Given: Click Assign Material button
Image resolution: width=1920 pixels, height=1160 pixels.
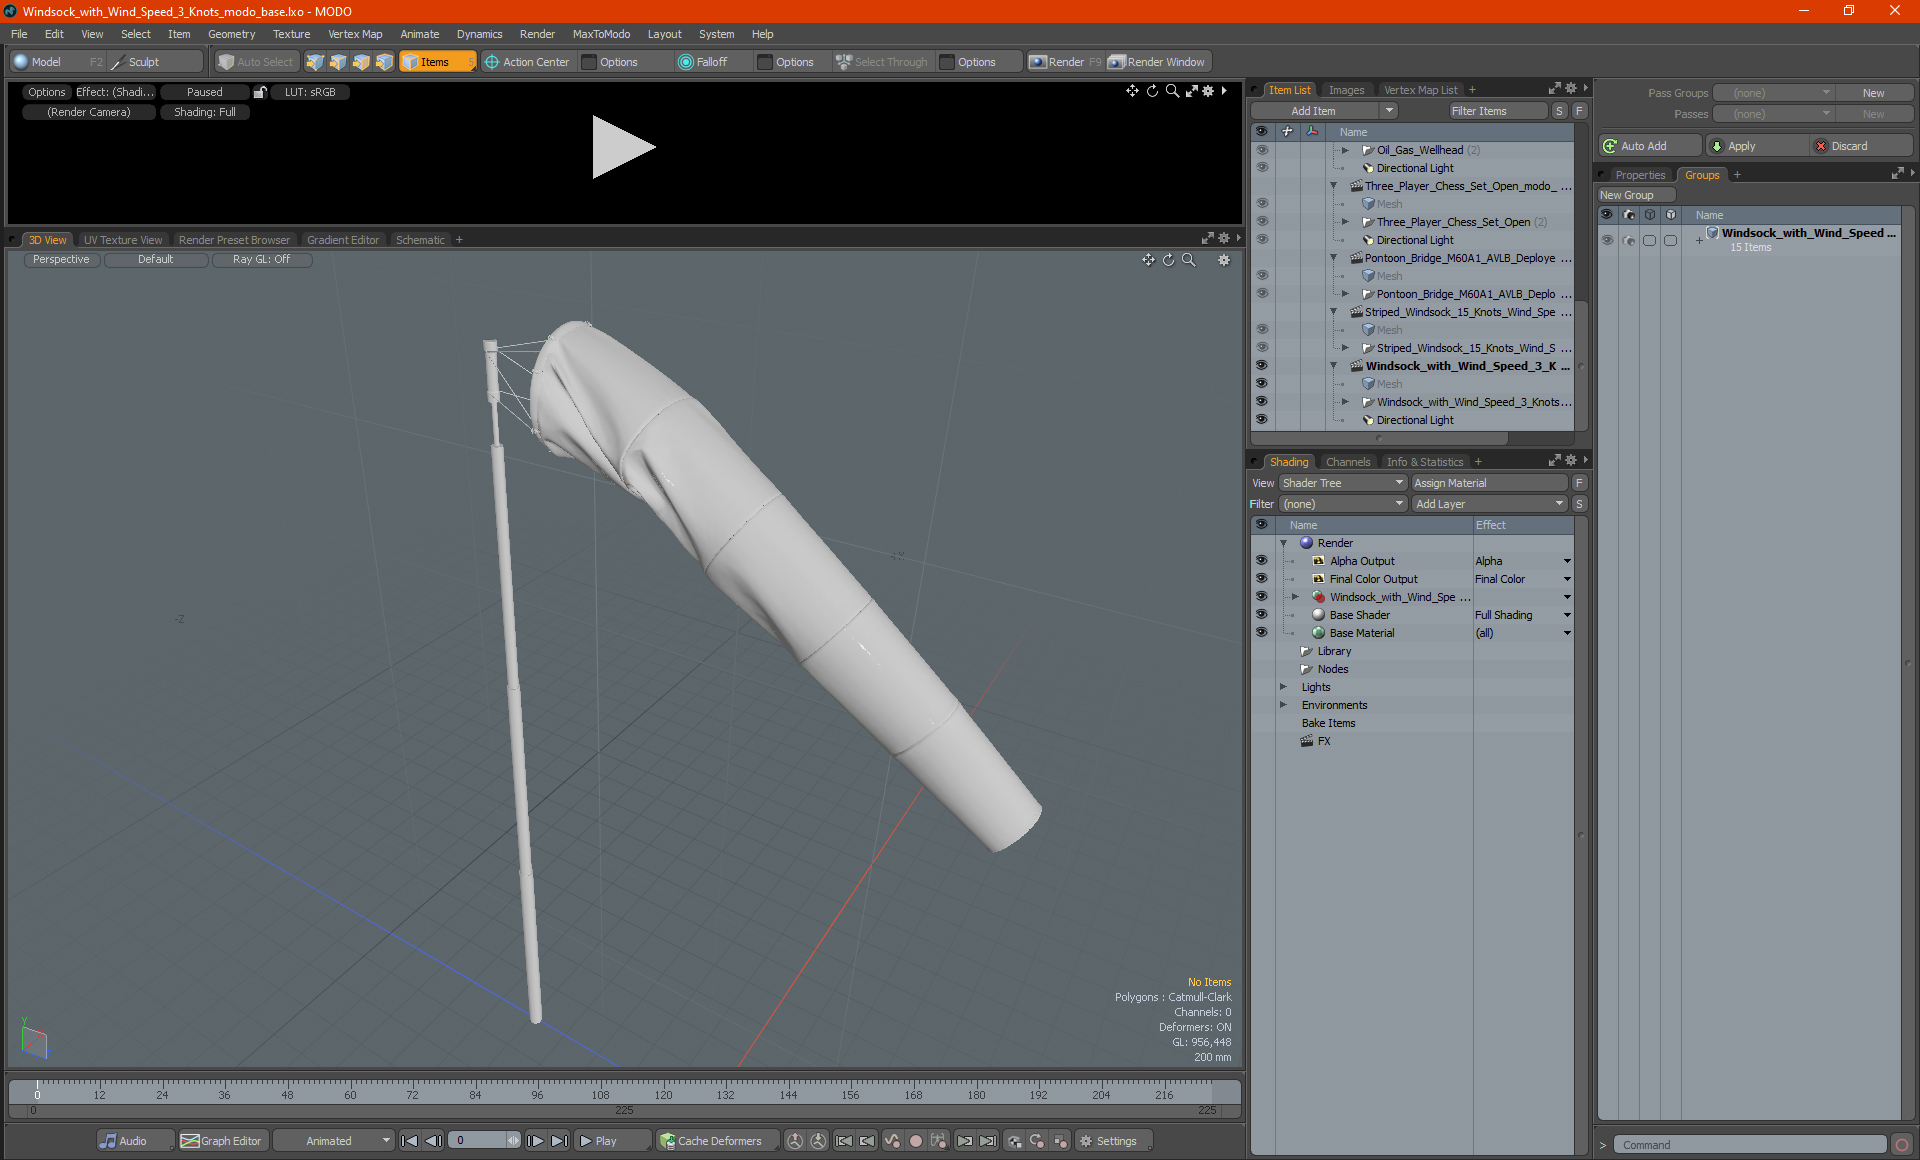Looking at the screenshot, I should (x=1490, y=483).
